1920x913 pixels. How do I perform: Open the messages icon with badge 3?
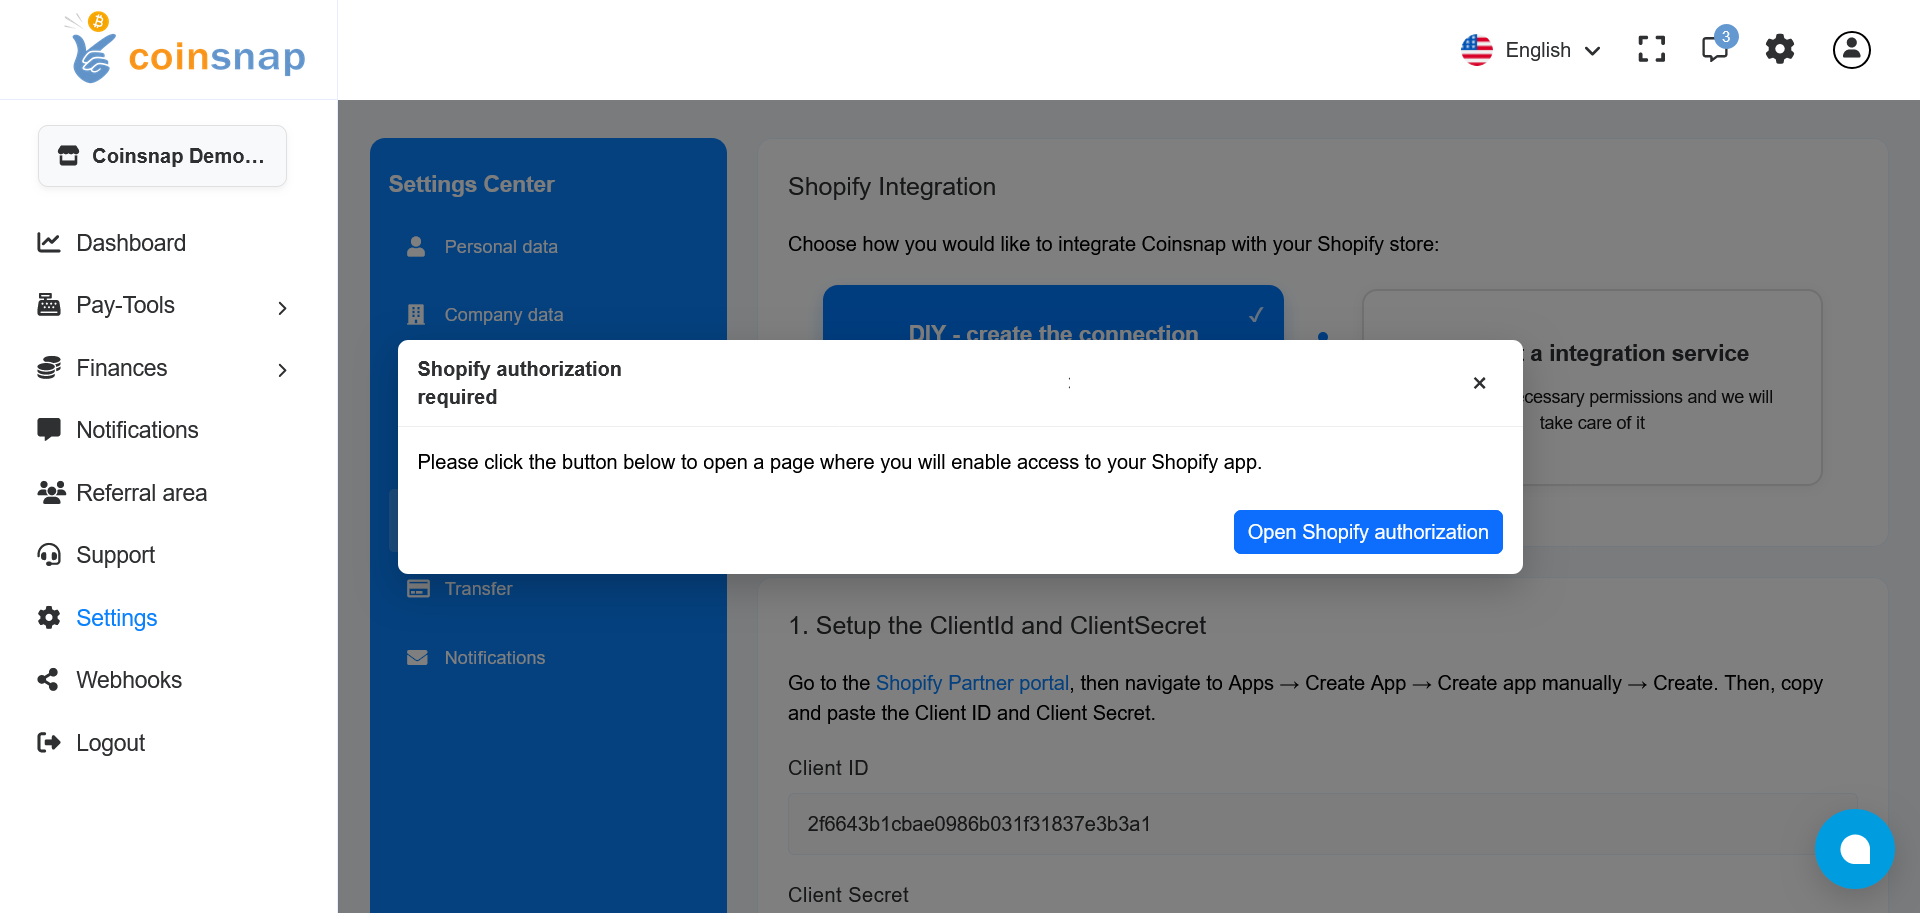click(x=1716, y=48)
